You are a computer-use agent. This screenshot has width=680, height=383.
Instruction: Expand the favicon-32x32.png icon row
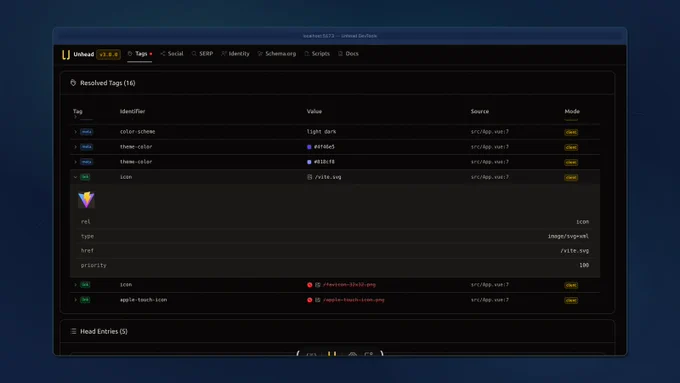click(x=75, y=285)
